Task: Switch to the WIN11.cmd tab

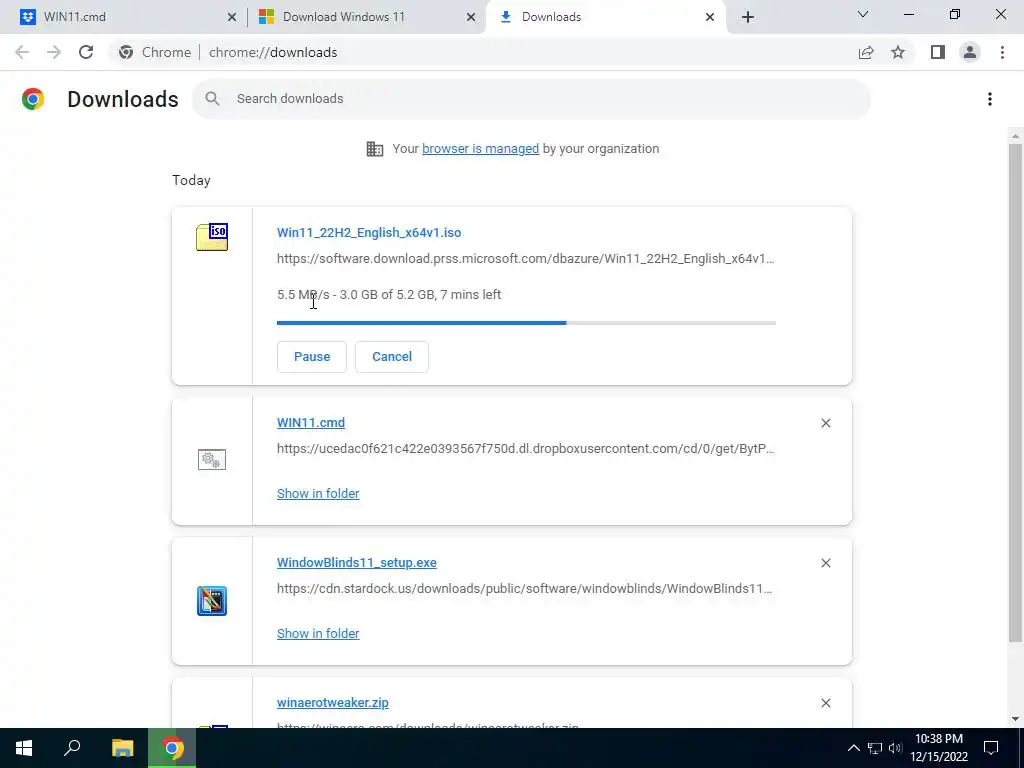Action: pos(128,17)
